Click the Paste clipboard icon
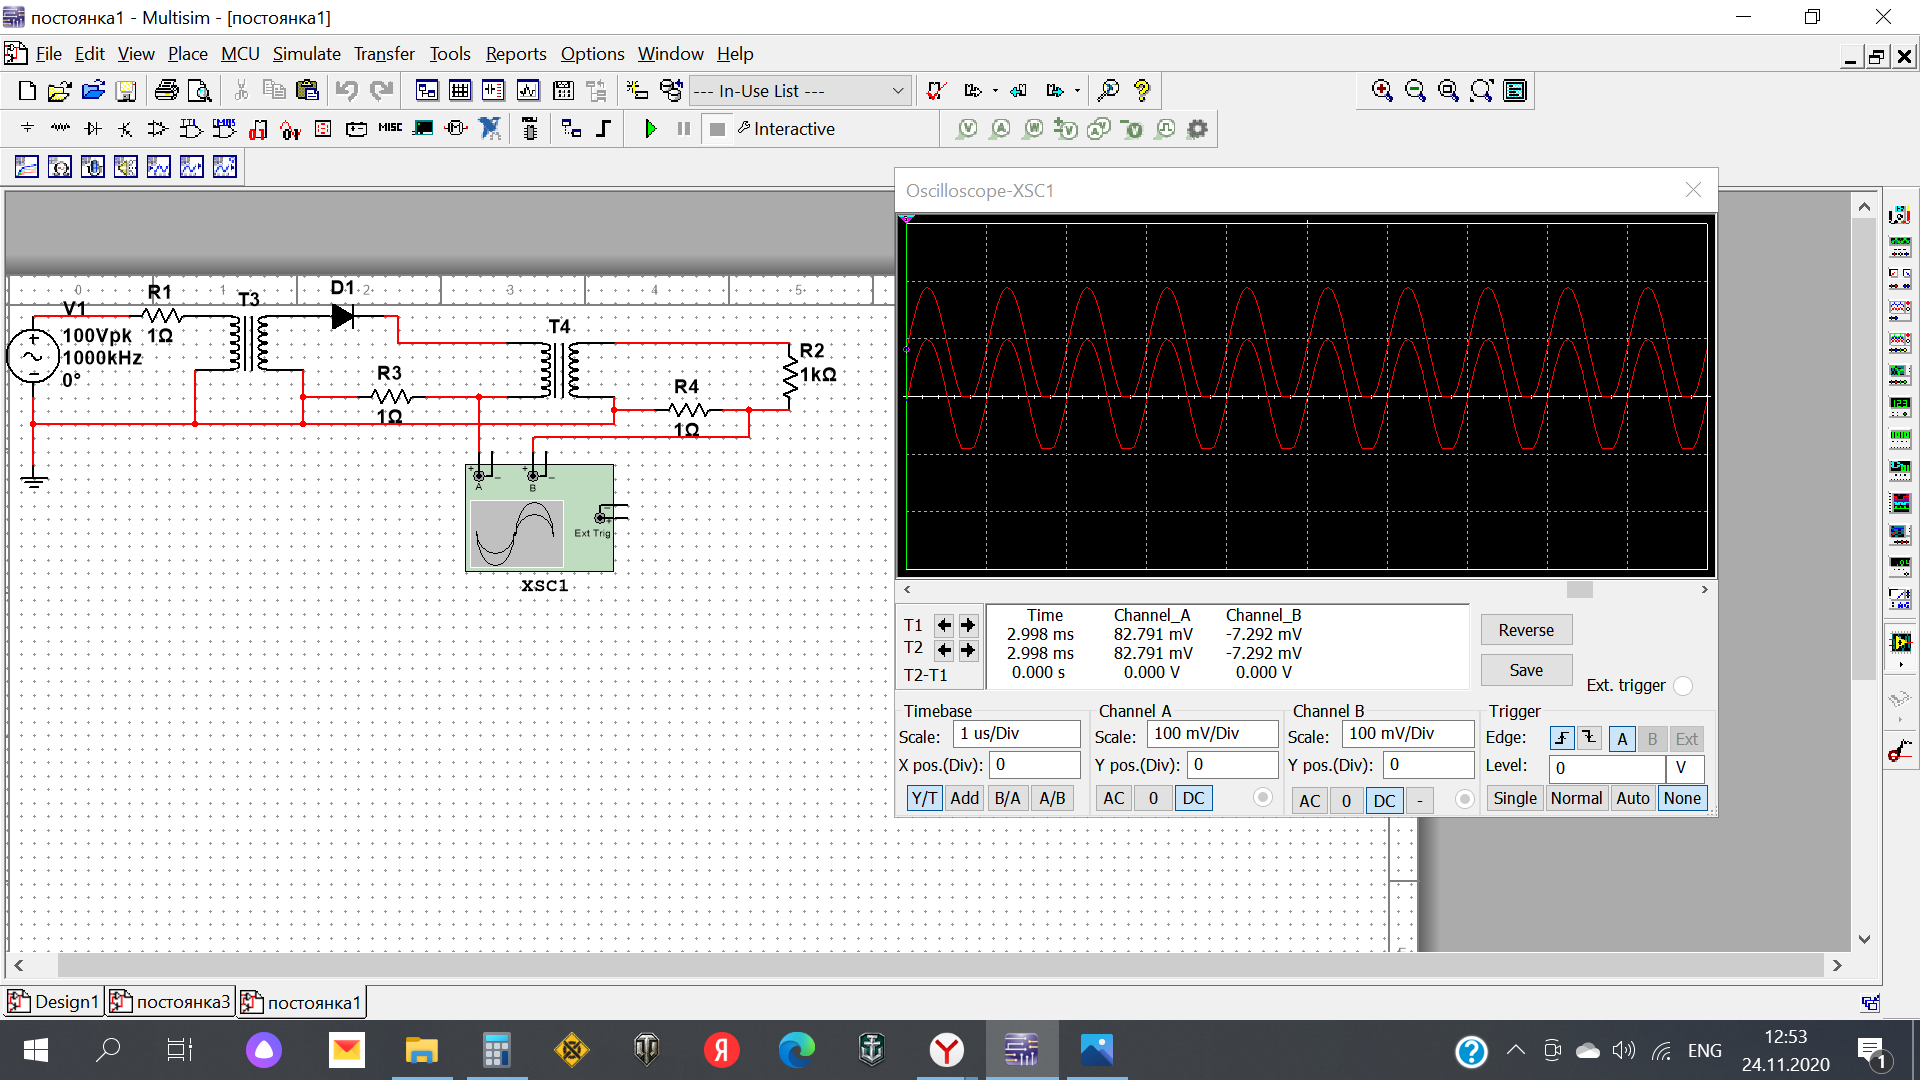The height and width of the screenshot is (1080, 1920). (307, 91)
